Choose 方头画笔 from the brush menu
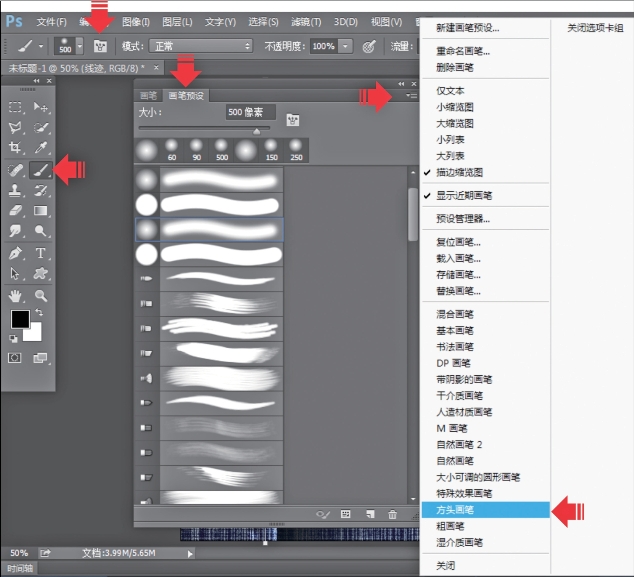This screenshot has width=634, height=577. coord(456,510)
